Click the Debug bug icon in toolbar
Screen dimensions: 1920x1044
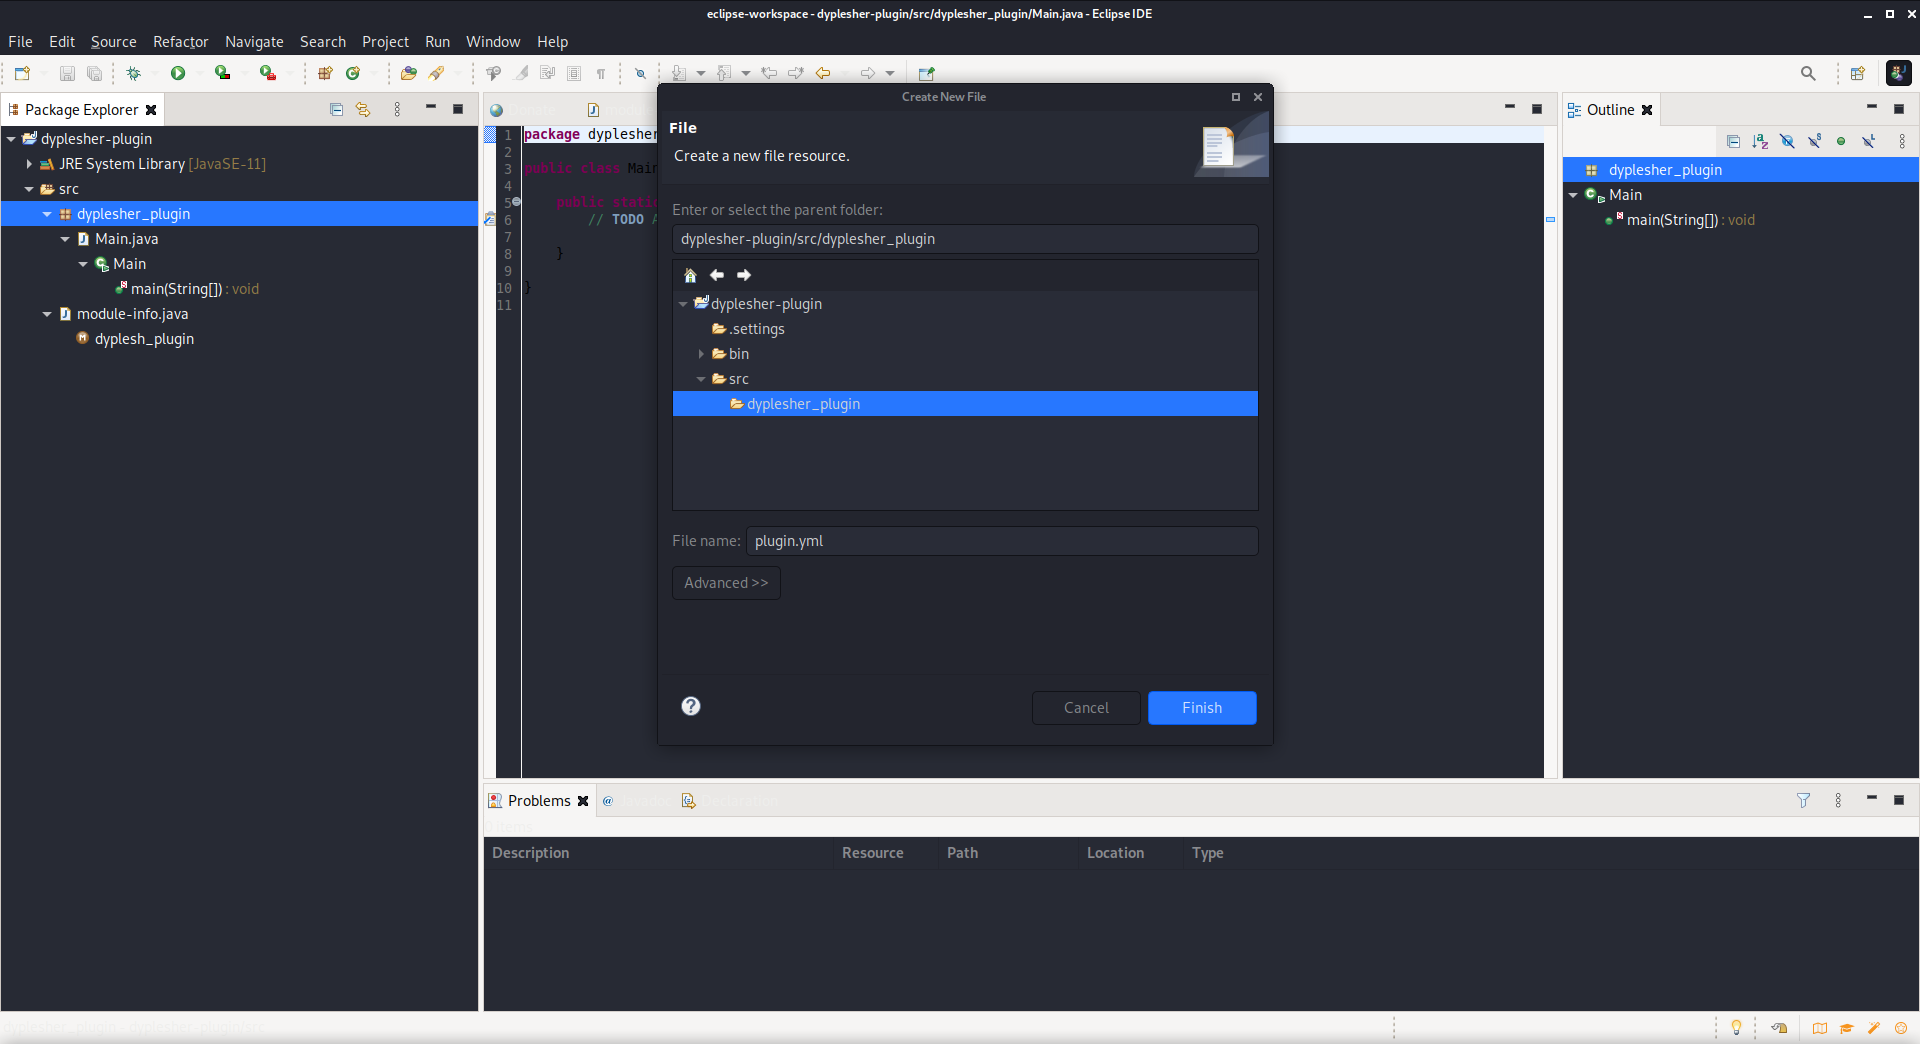[133, 73]
